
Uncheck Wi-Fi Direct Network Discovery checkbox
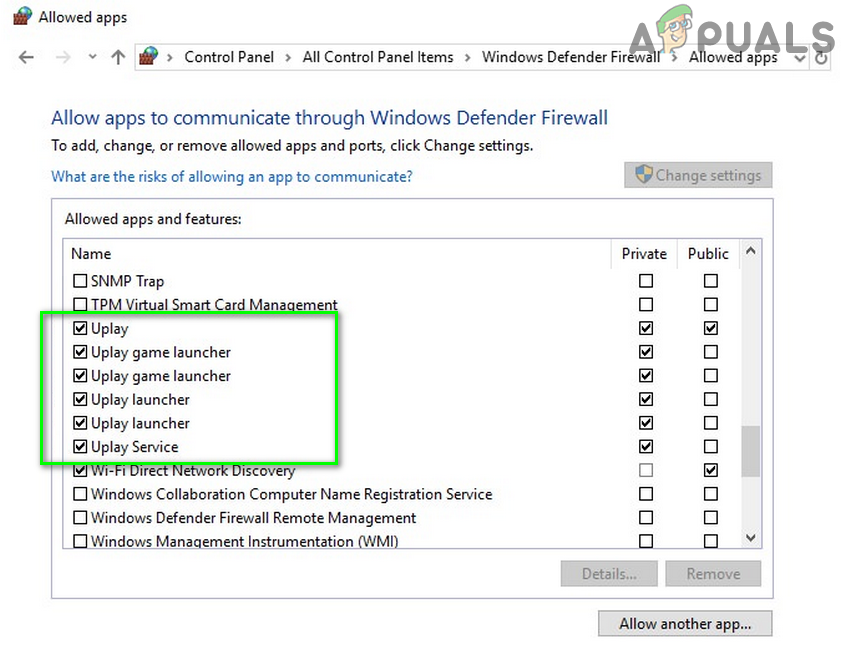click(x=80, y=470)
